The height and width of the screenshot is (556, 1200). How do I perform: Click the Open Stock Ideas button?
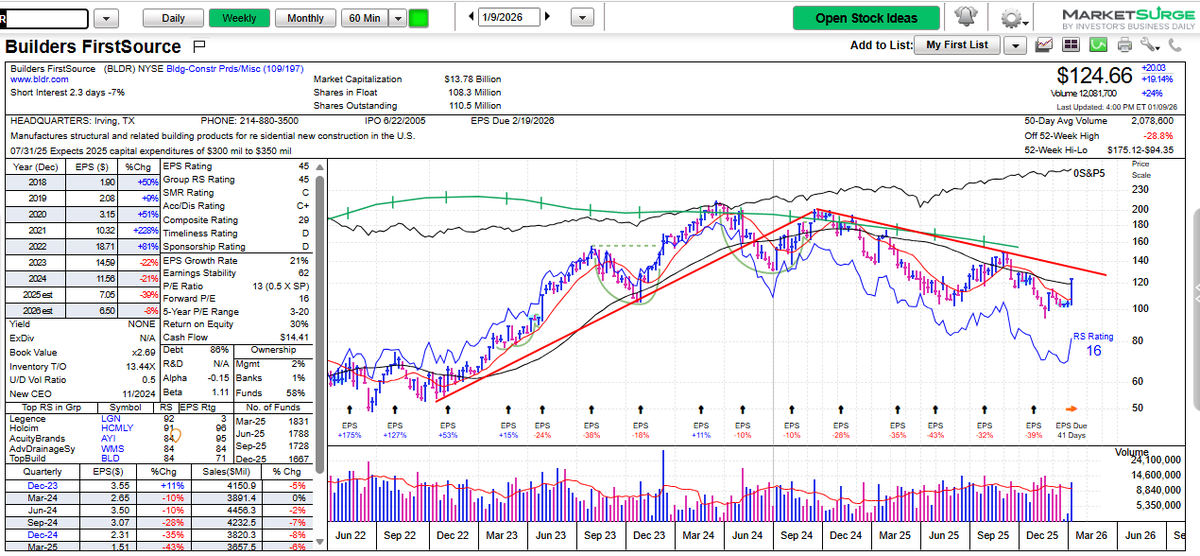(865, 18)
